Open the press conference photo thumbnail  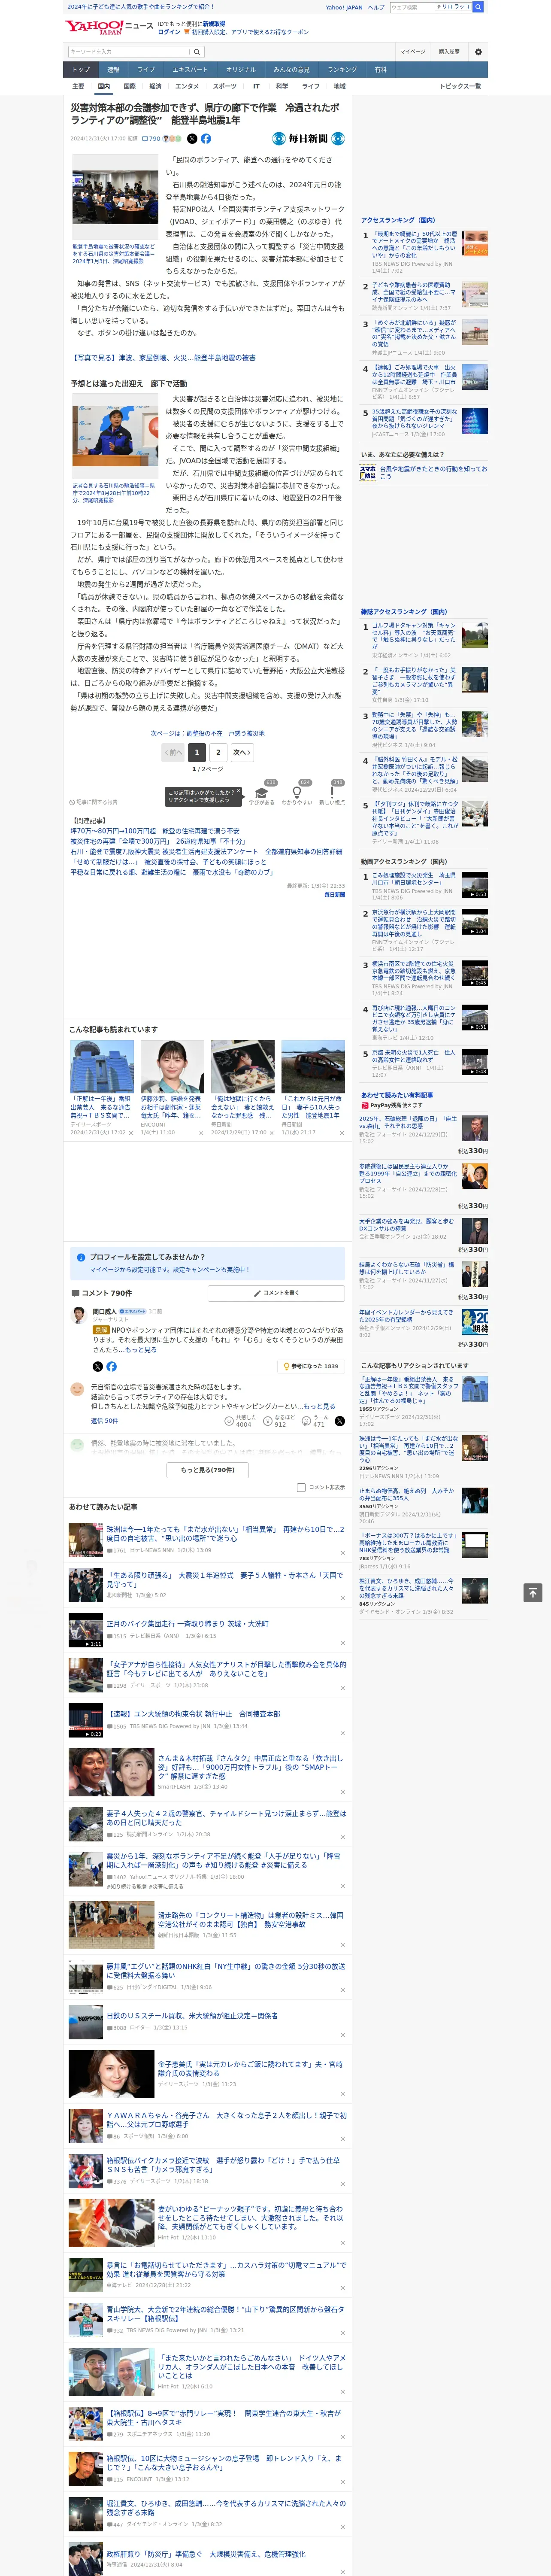coord(115,436)
